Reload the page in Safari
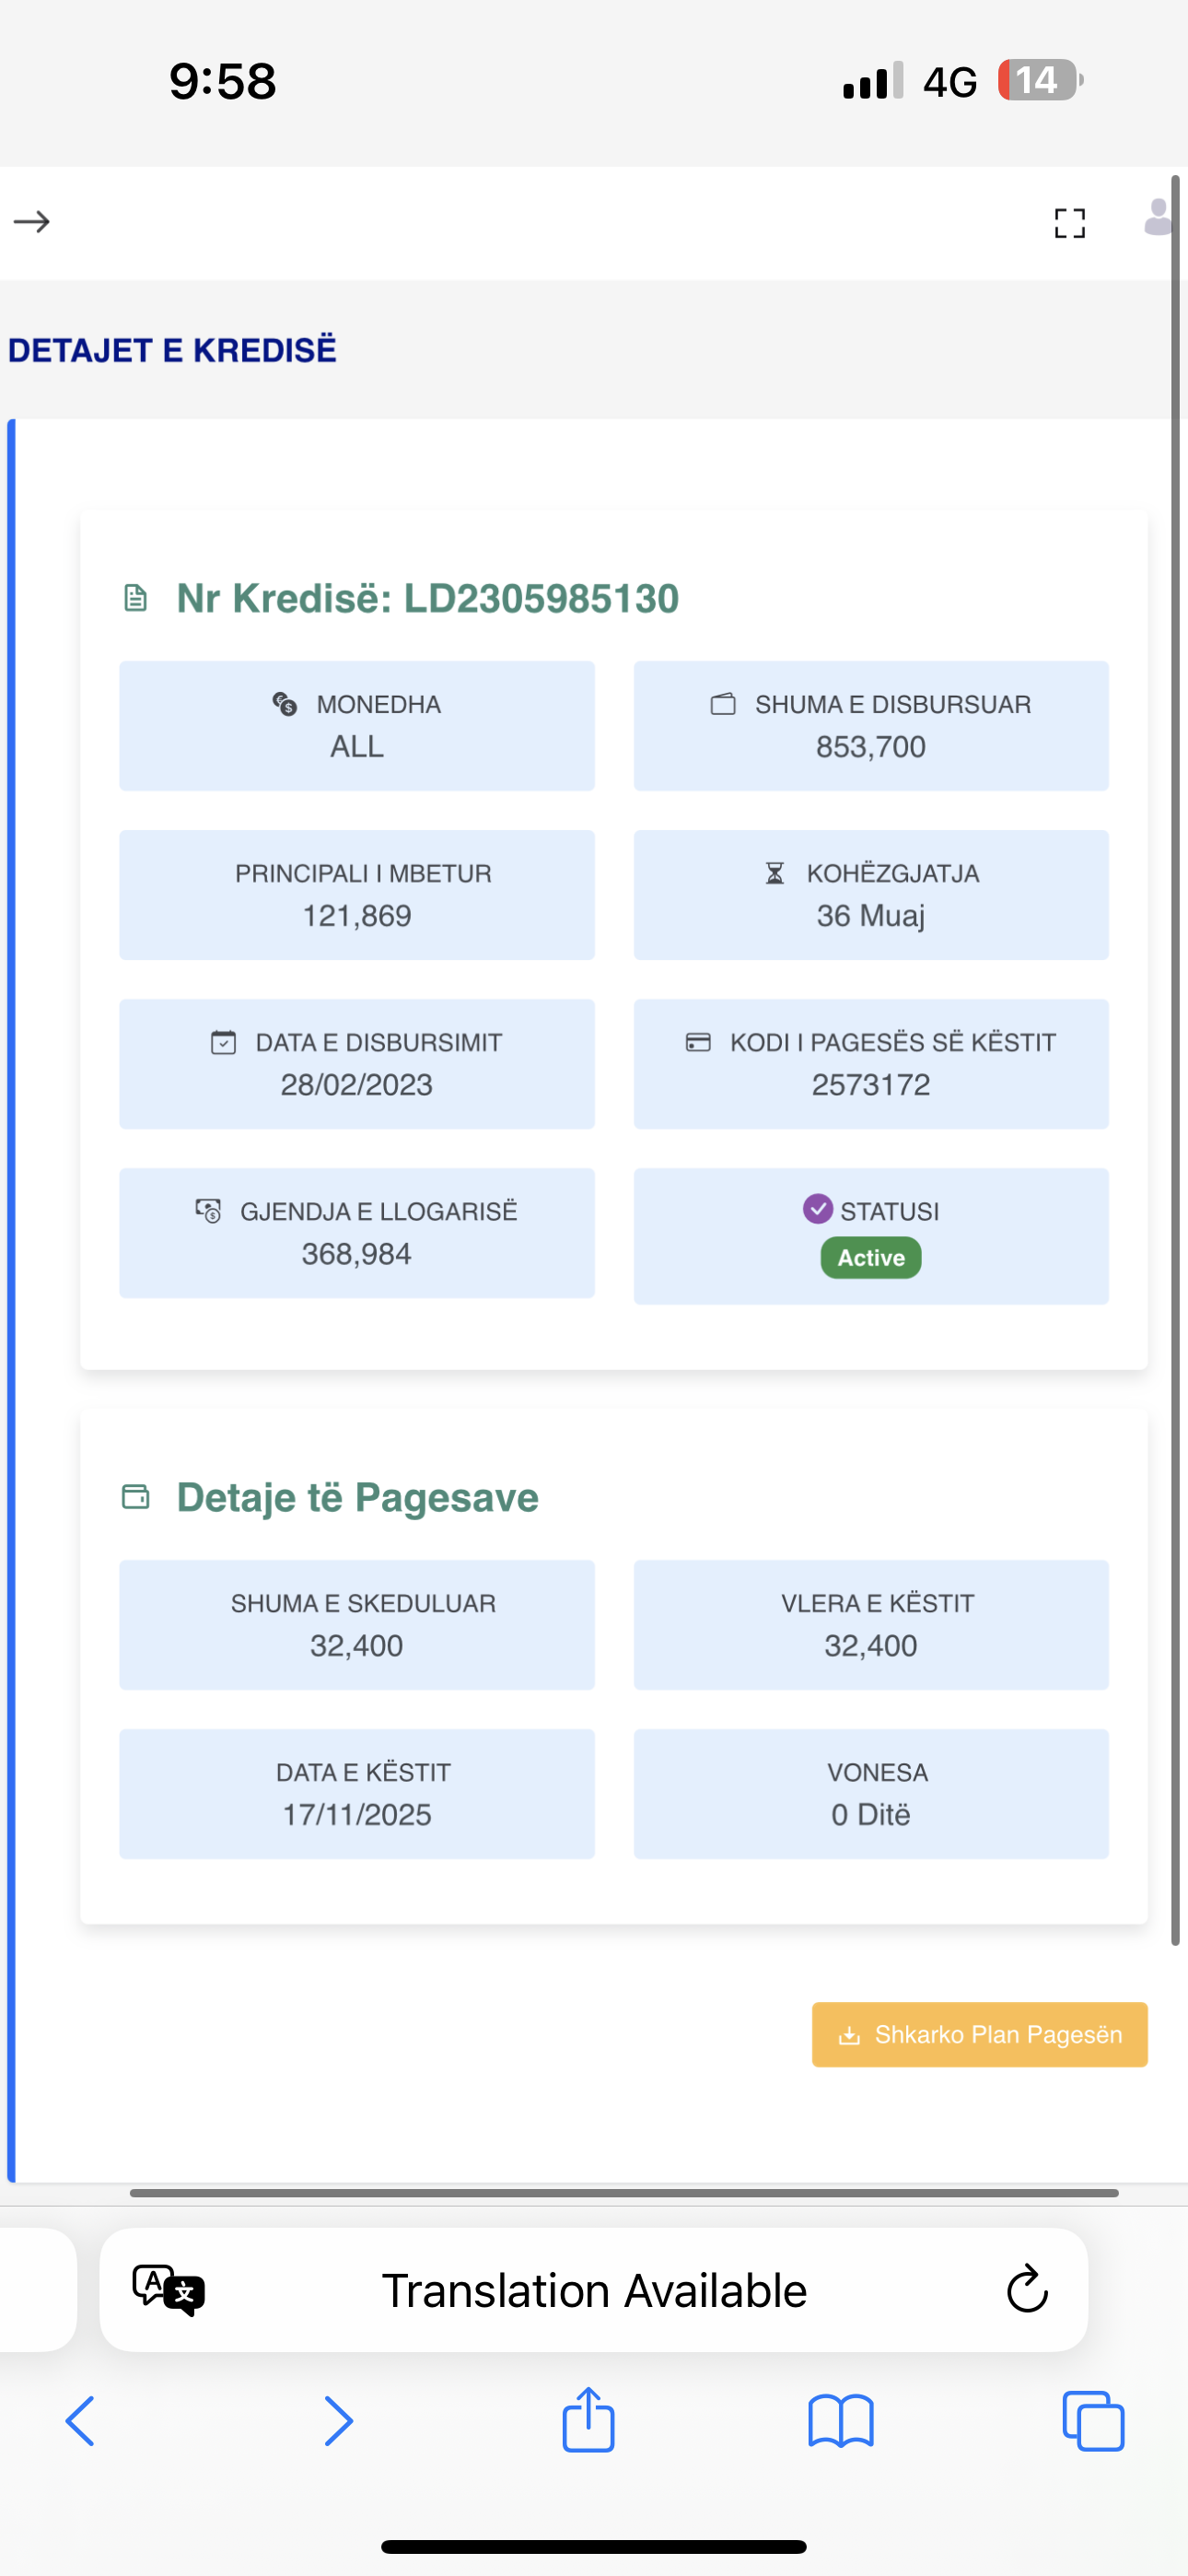 click(1026, 2289)
